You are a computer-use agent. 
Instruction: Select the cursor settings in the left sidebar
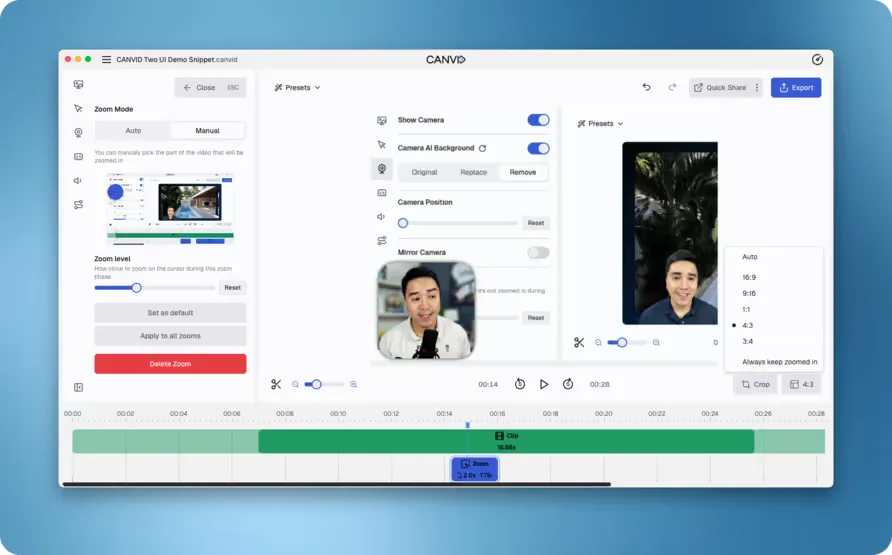78,108
